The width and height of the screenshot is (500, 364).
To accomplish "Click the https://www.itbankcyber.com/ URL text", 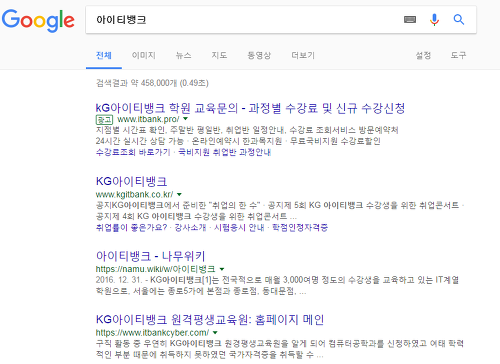I will (x=152, y=333).
